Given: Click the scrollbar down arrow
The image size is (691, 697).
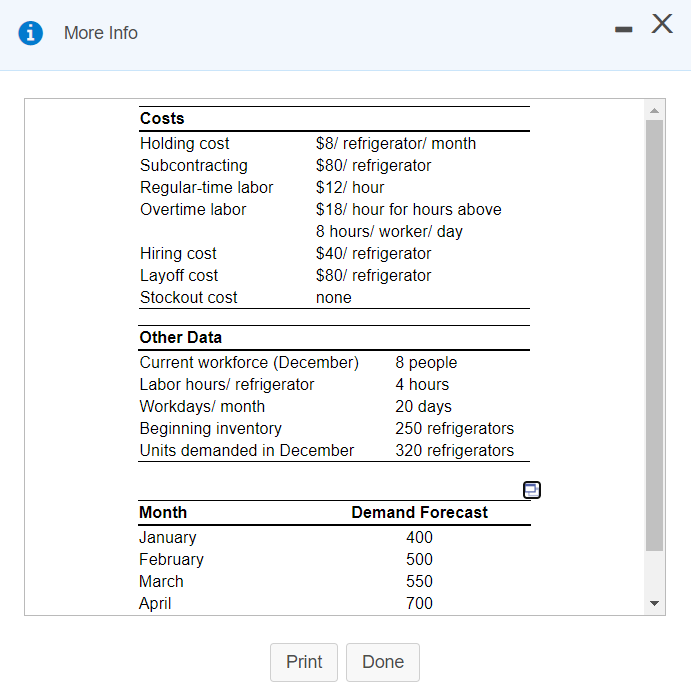Looking at the screenshot, I should [655, 605].
